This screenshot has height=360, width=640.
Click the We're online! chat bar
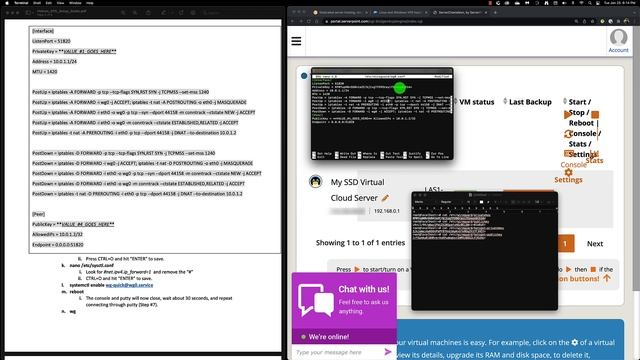coord(344,337)
